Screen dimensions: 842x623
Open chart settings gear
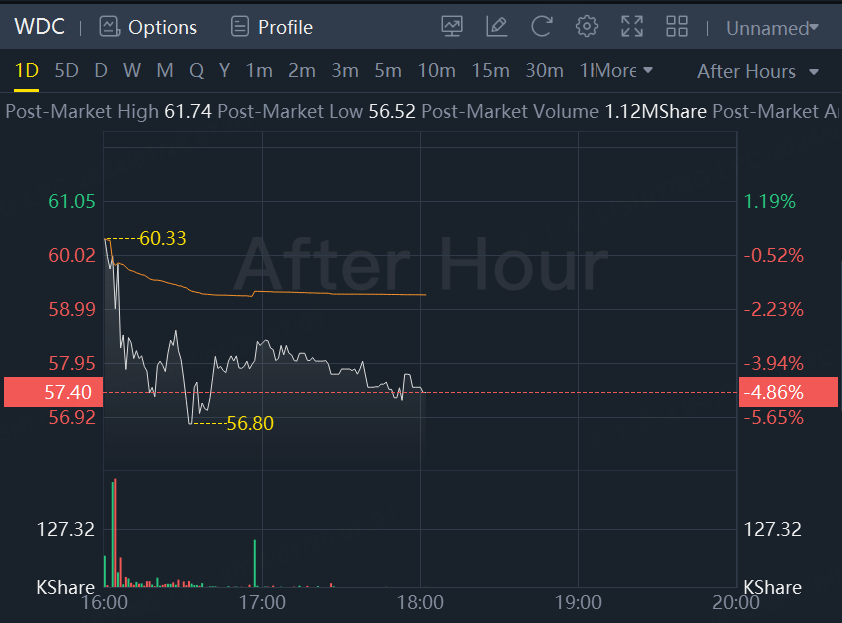coord(587,27)
